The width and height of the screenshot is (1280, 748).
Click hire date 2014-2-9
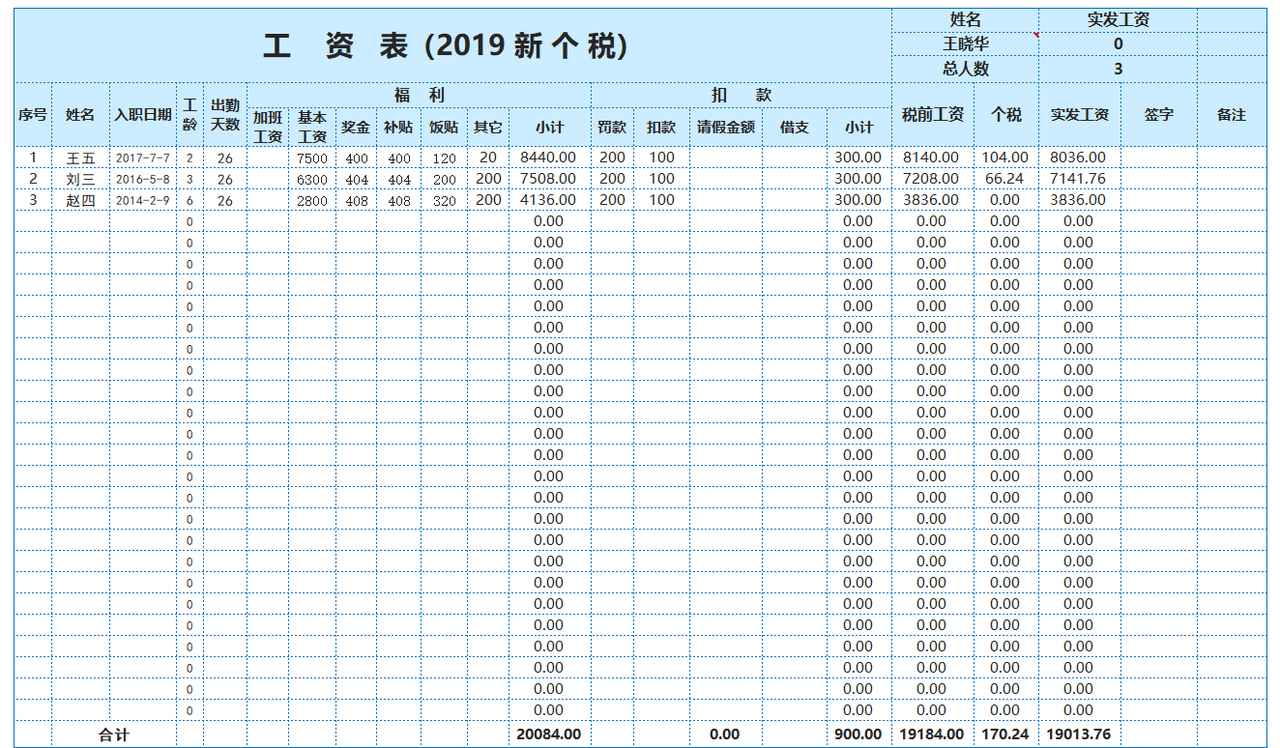(143, 200)
